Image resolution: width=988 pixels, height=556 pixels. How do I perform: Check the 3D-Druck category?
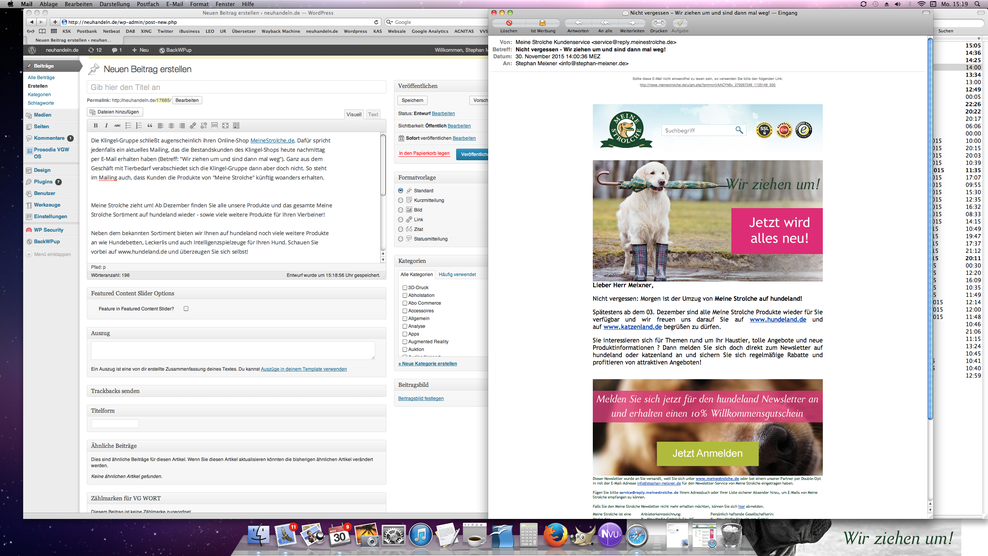(405, 287)
